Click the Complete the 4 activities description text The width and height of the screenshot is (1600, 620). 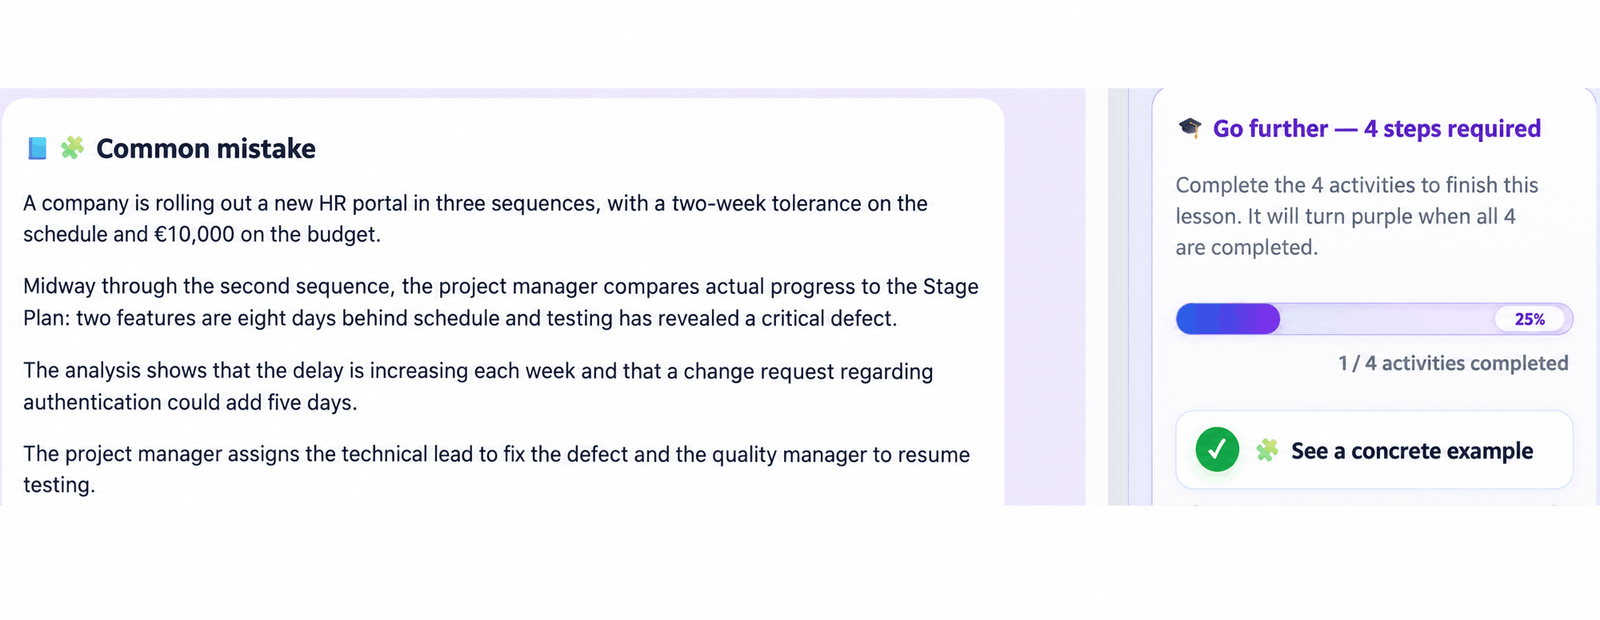[1357, 216]
